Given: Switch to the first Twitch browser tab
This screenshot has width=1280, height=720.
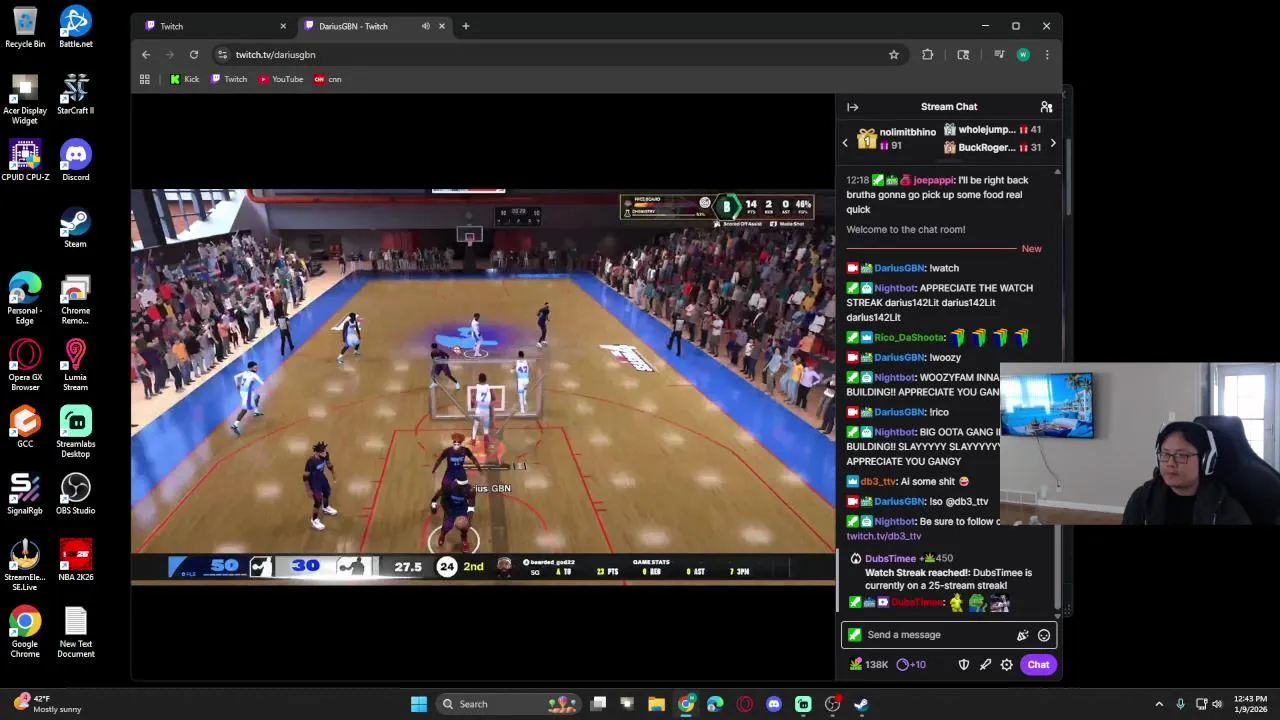Looking at the screenshot, I should coord(215,26).
